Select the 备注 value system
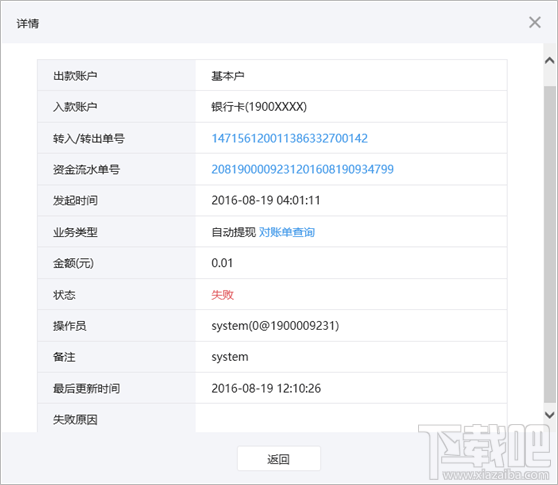This screenshot has height=485, width=558. point(230,357)
